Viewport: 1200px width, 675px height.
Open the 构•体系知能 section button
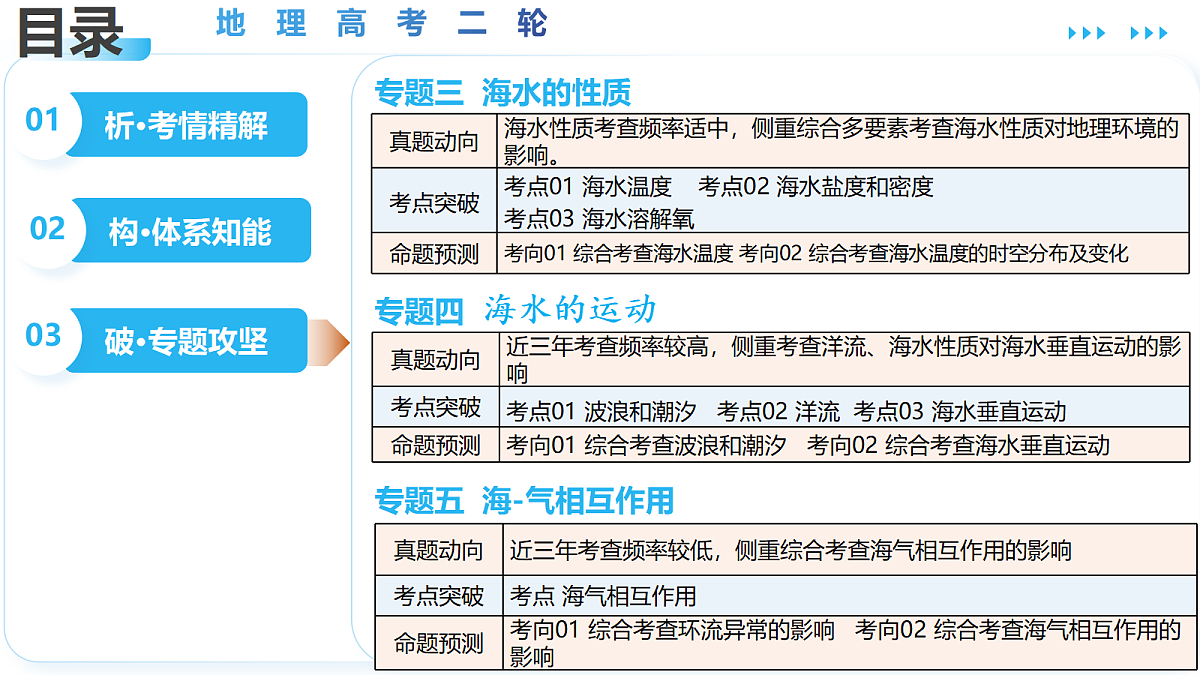[190, 231]
